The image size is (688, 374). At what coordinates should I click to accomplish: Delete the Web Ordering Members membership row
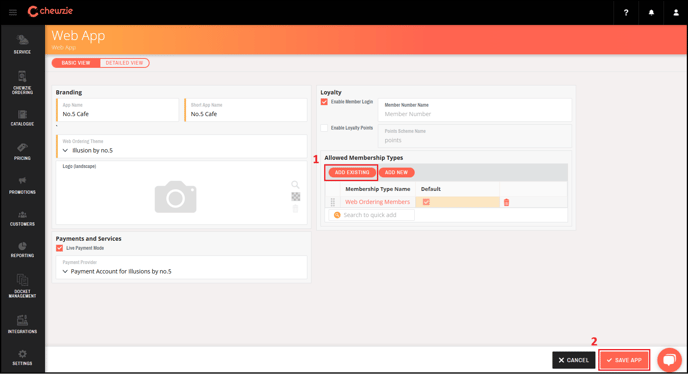(506, 202)
